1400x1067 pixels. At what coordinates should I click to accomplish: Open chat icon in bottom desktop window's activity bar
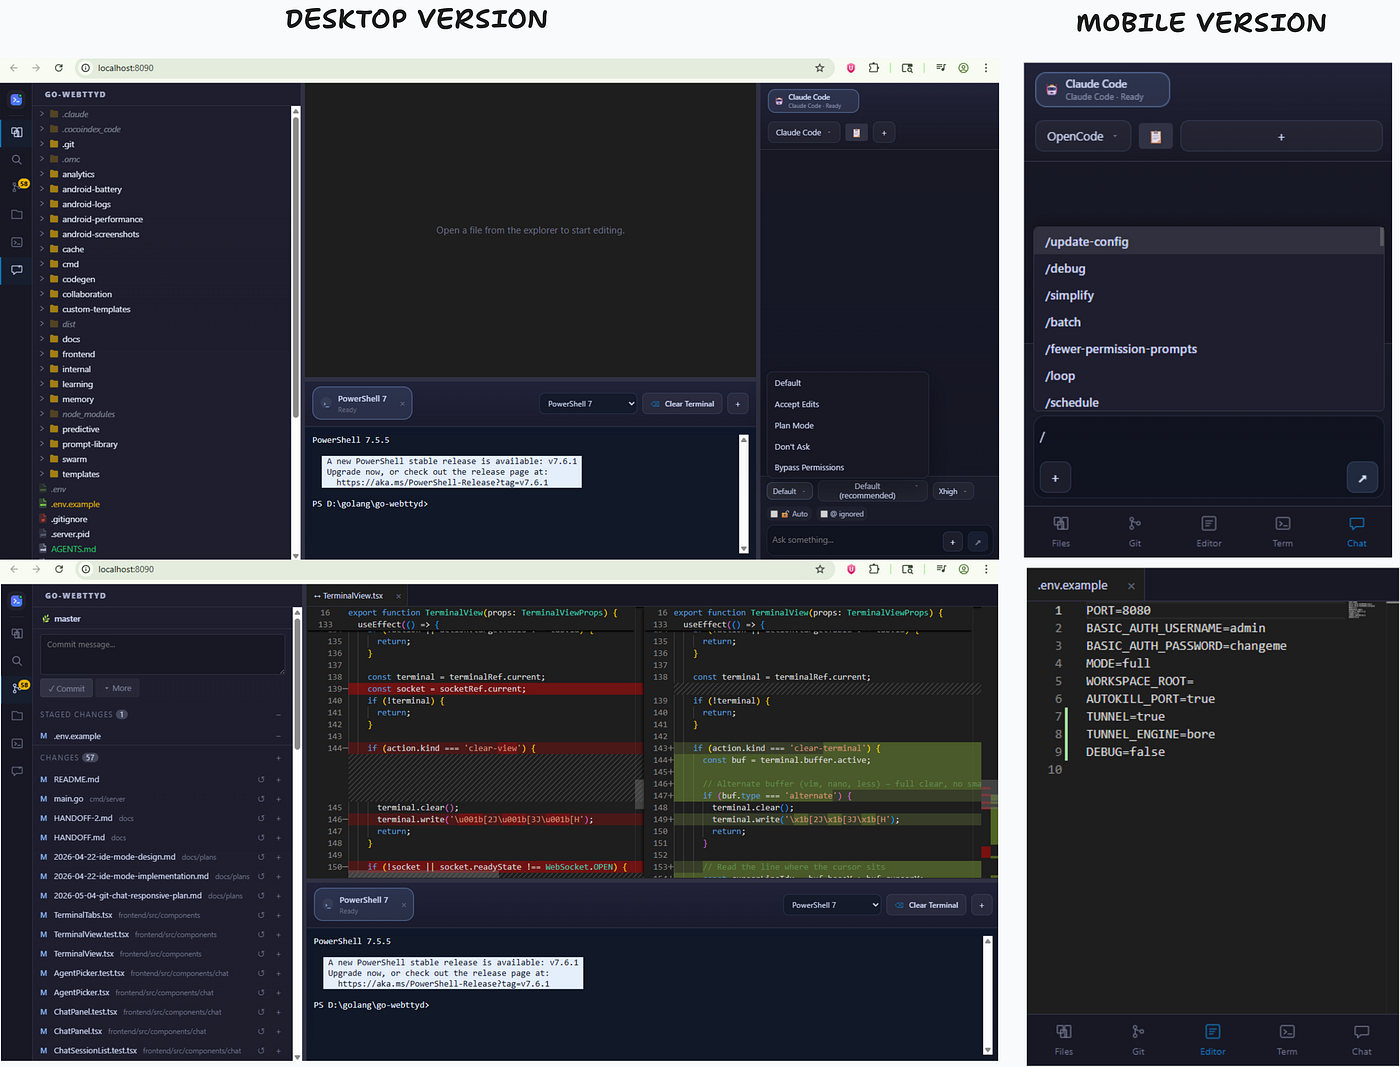[16, 771]
